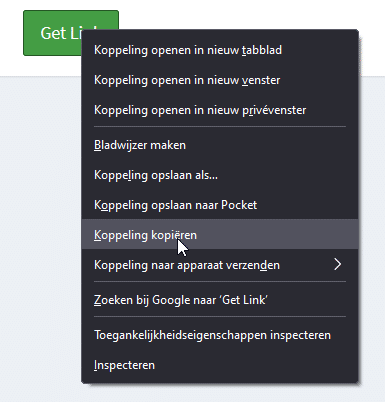Image resolution: width=385 pixels, height=402 pixels.
Task: Open 'Koppeling naar apparaat verzenden' entry
Action: click(220, 265)
